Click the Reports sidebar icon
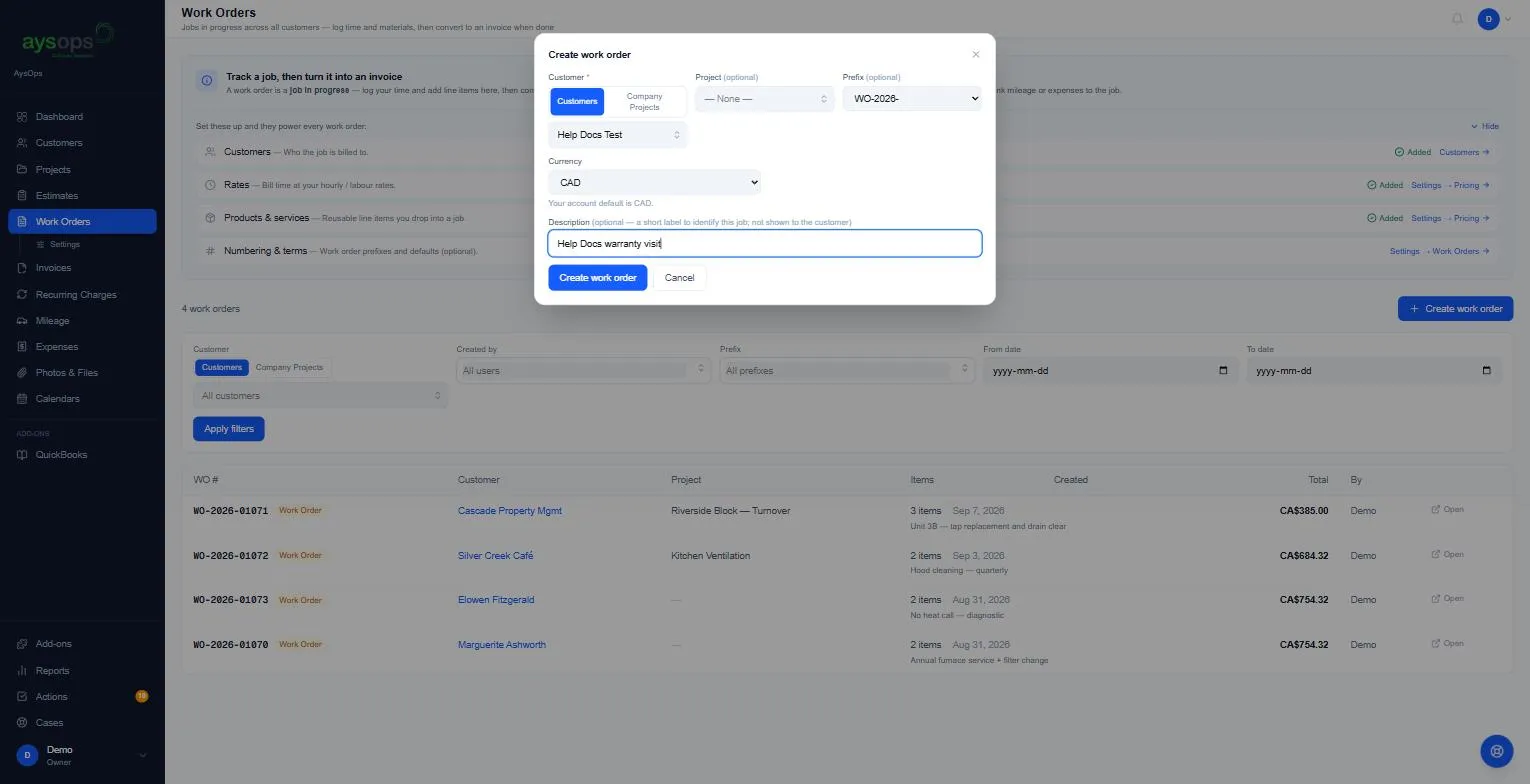The width and height of the screenshot is (1530, 784). pos(22,671)
